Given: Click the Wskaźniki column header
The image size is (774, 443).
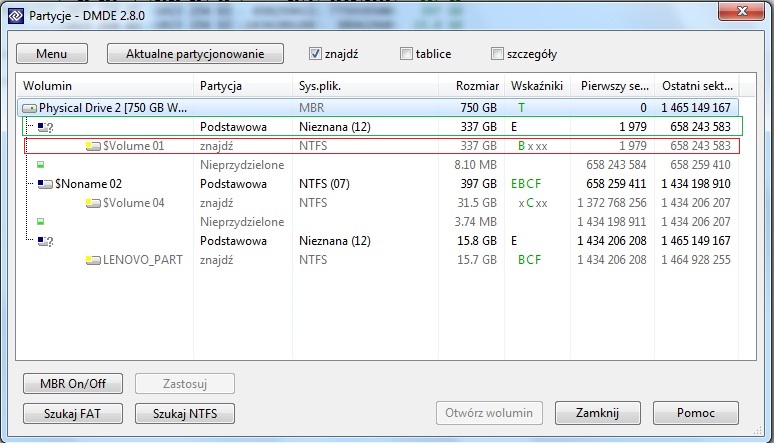Looking at the screenshot, I should point(537,85).
